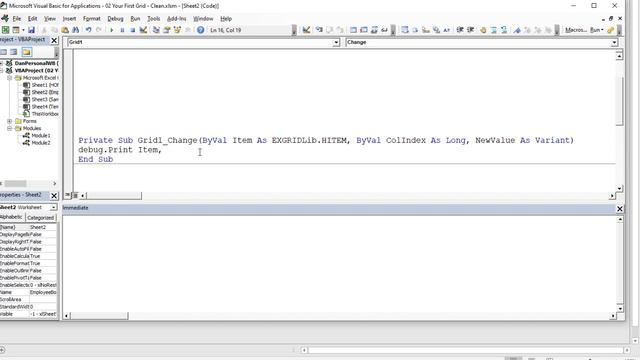Click the Toggle Bookmark blue flag icon
Viewport: 640px width, 360px height.
click(517, 30)
